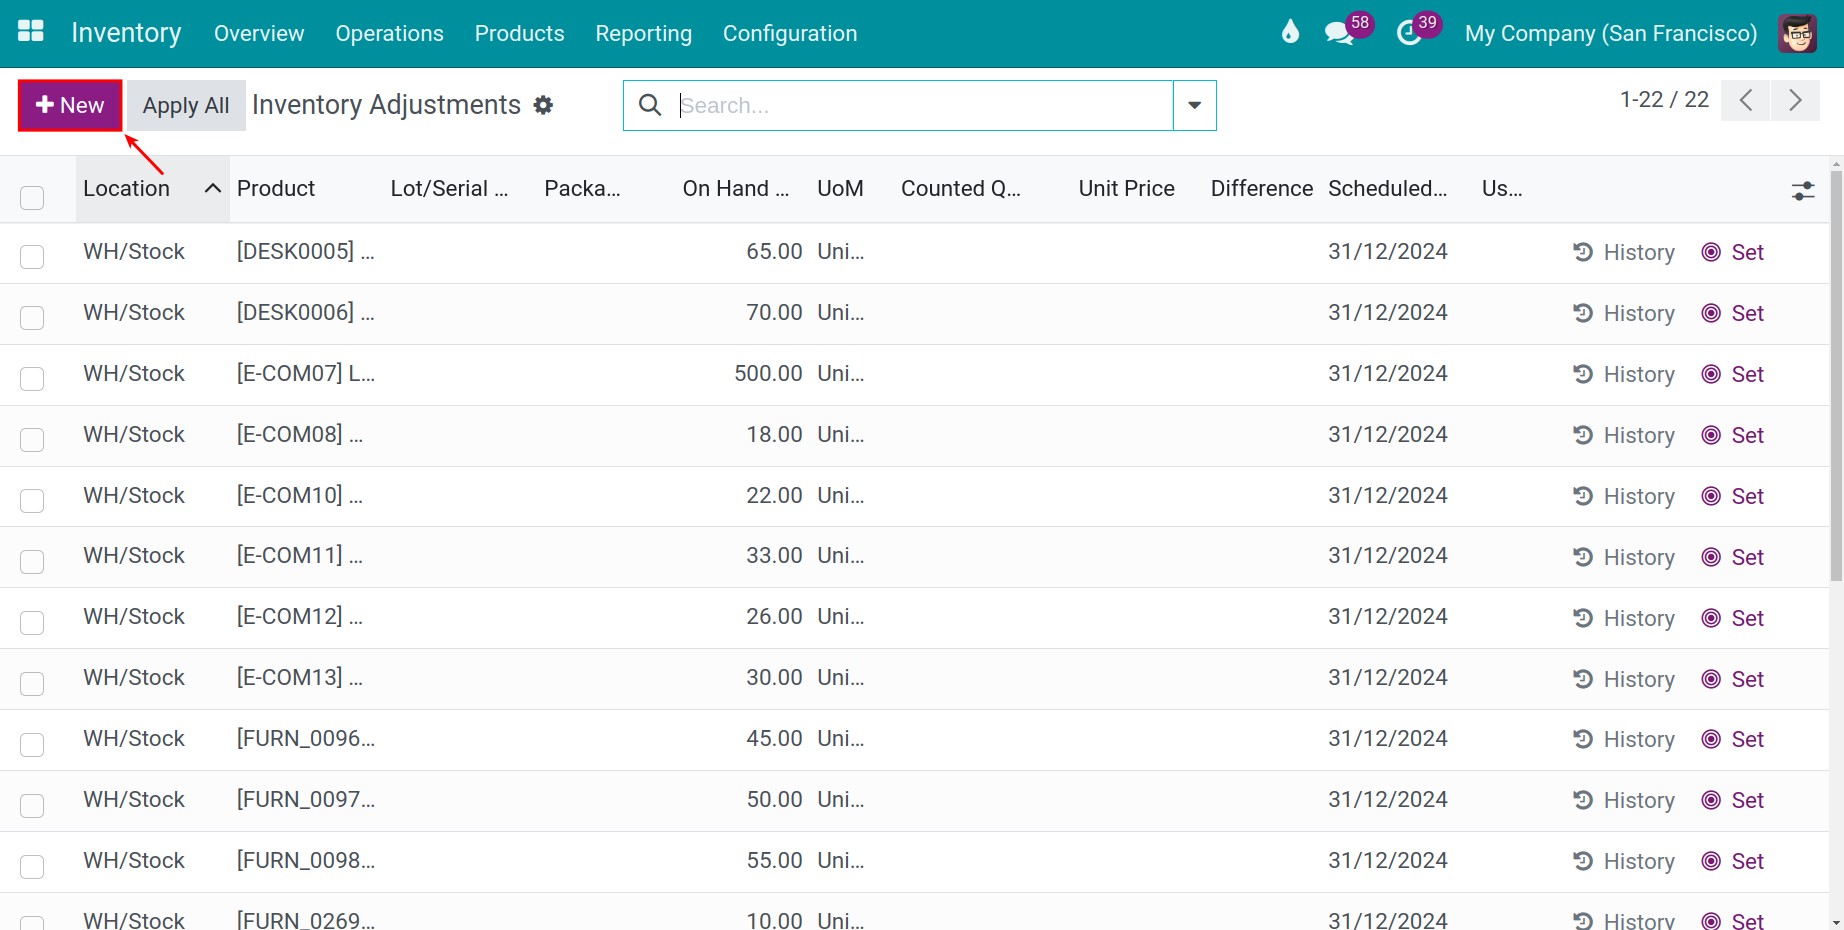This screenshot has height=930, width=1844.
Task: Click Set for E-COM11 row
Action: (1733, 557)
